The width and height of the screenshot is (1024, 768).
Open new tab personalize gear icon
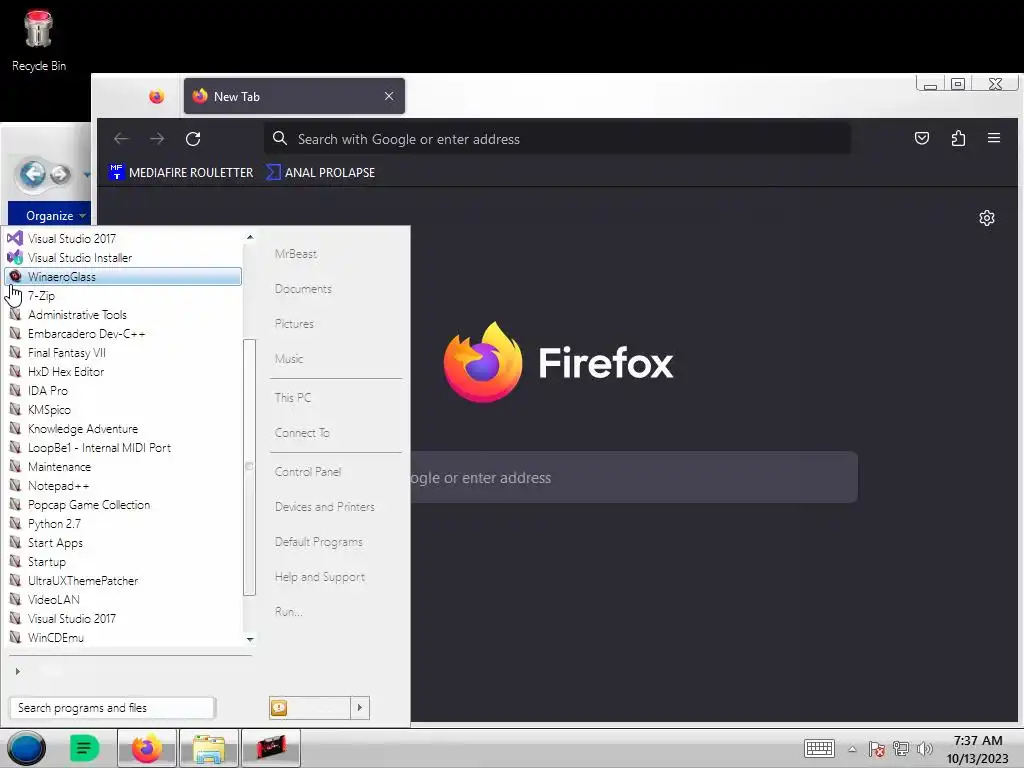[x=987, y=217]
